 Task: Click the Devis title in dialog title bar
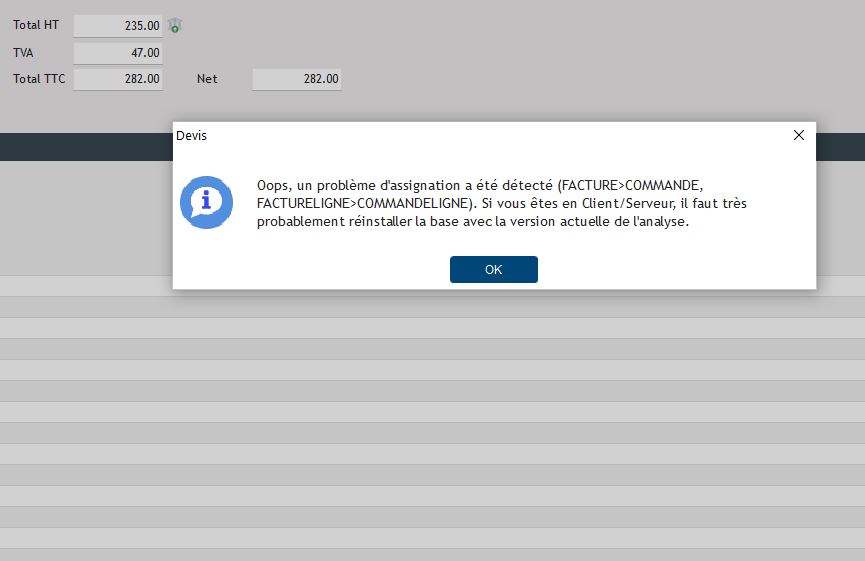[191, 135]
